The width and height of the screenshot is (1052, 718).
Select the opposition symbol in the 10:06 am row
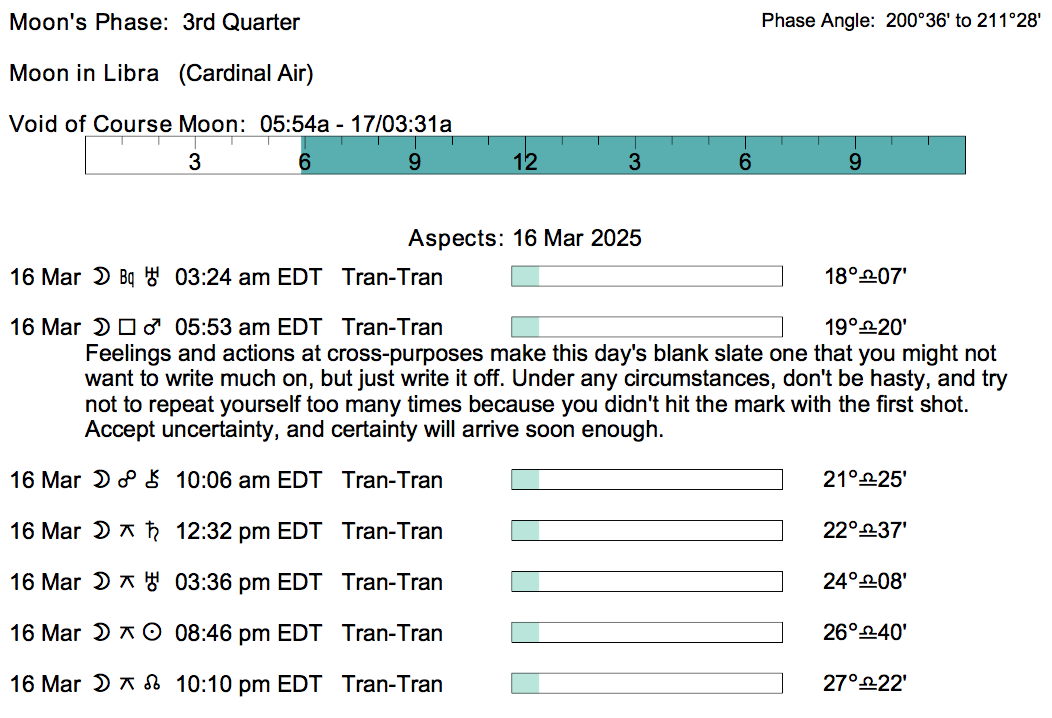126,480
